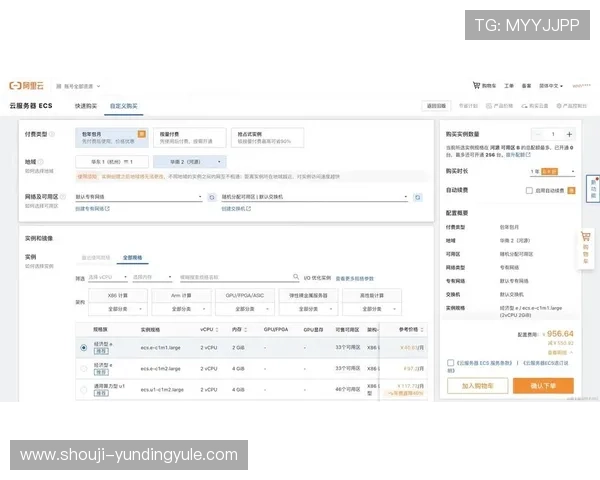Switch to the 自定义购买 tab
This screenshot has width=600, height=480.
[124, 106]
